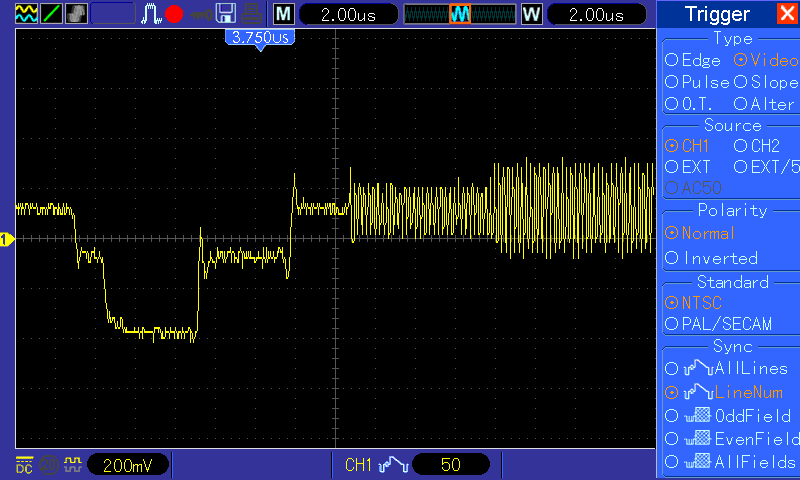Image resolution: width=800 pixels, height=480 pixels.
Task: Select the green diagonal line icon
Action: [51, 14]
